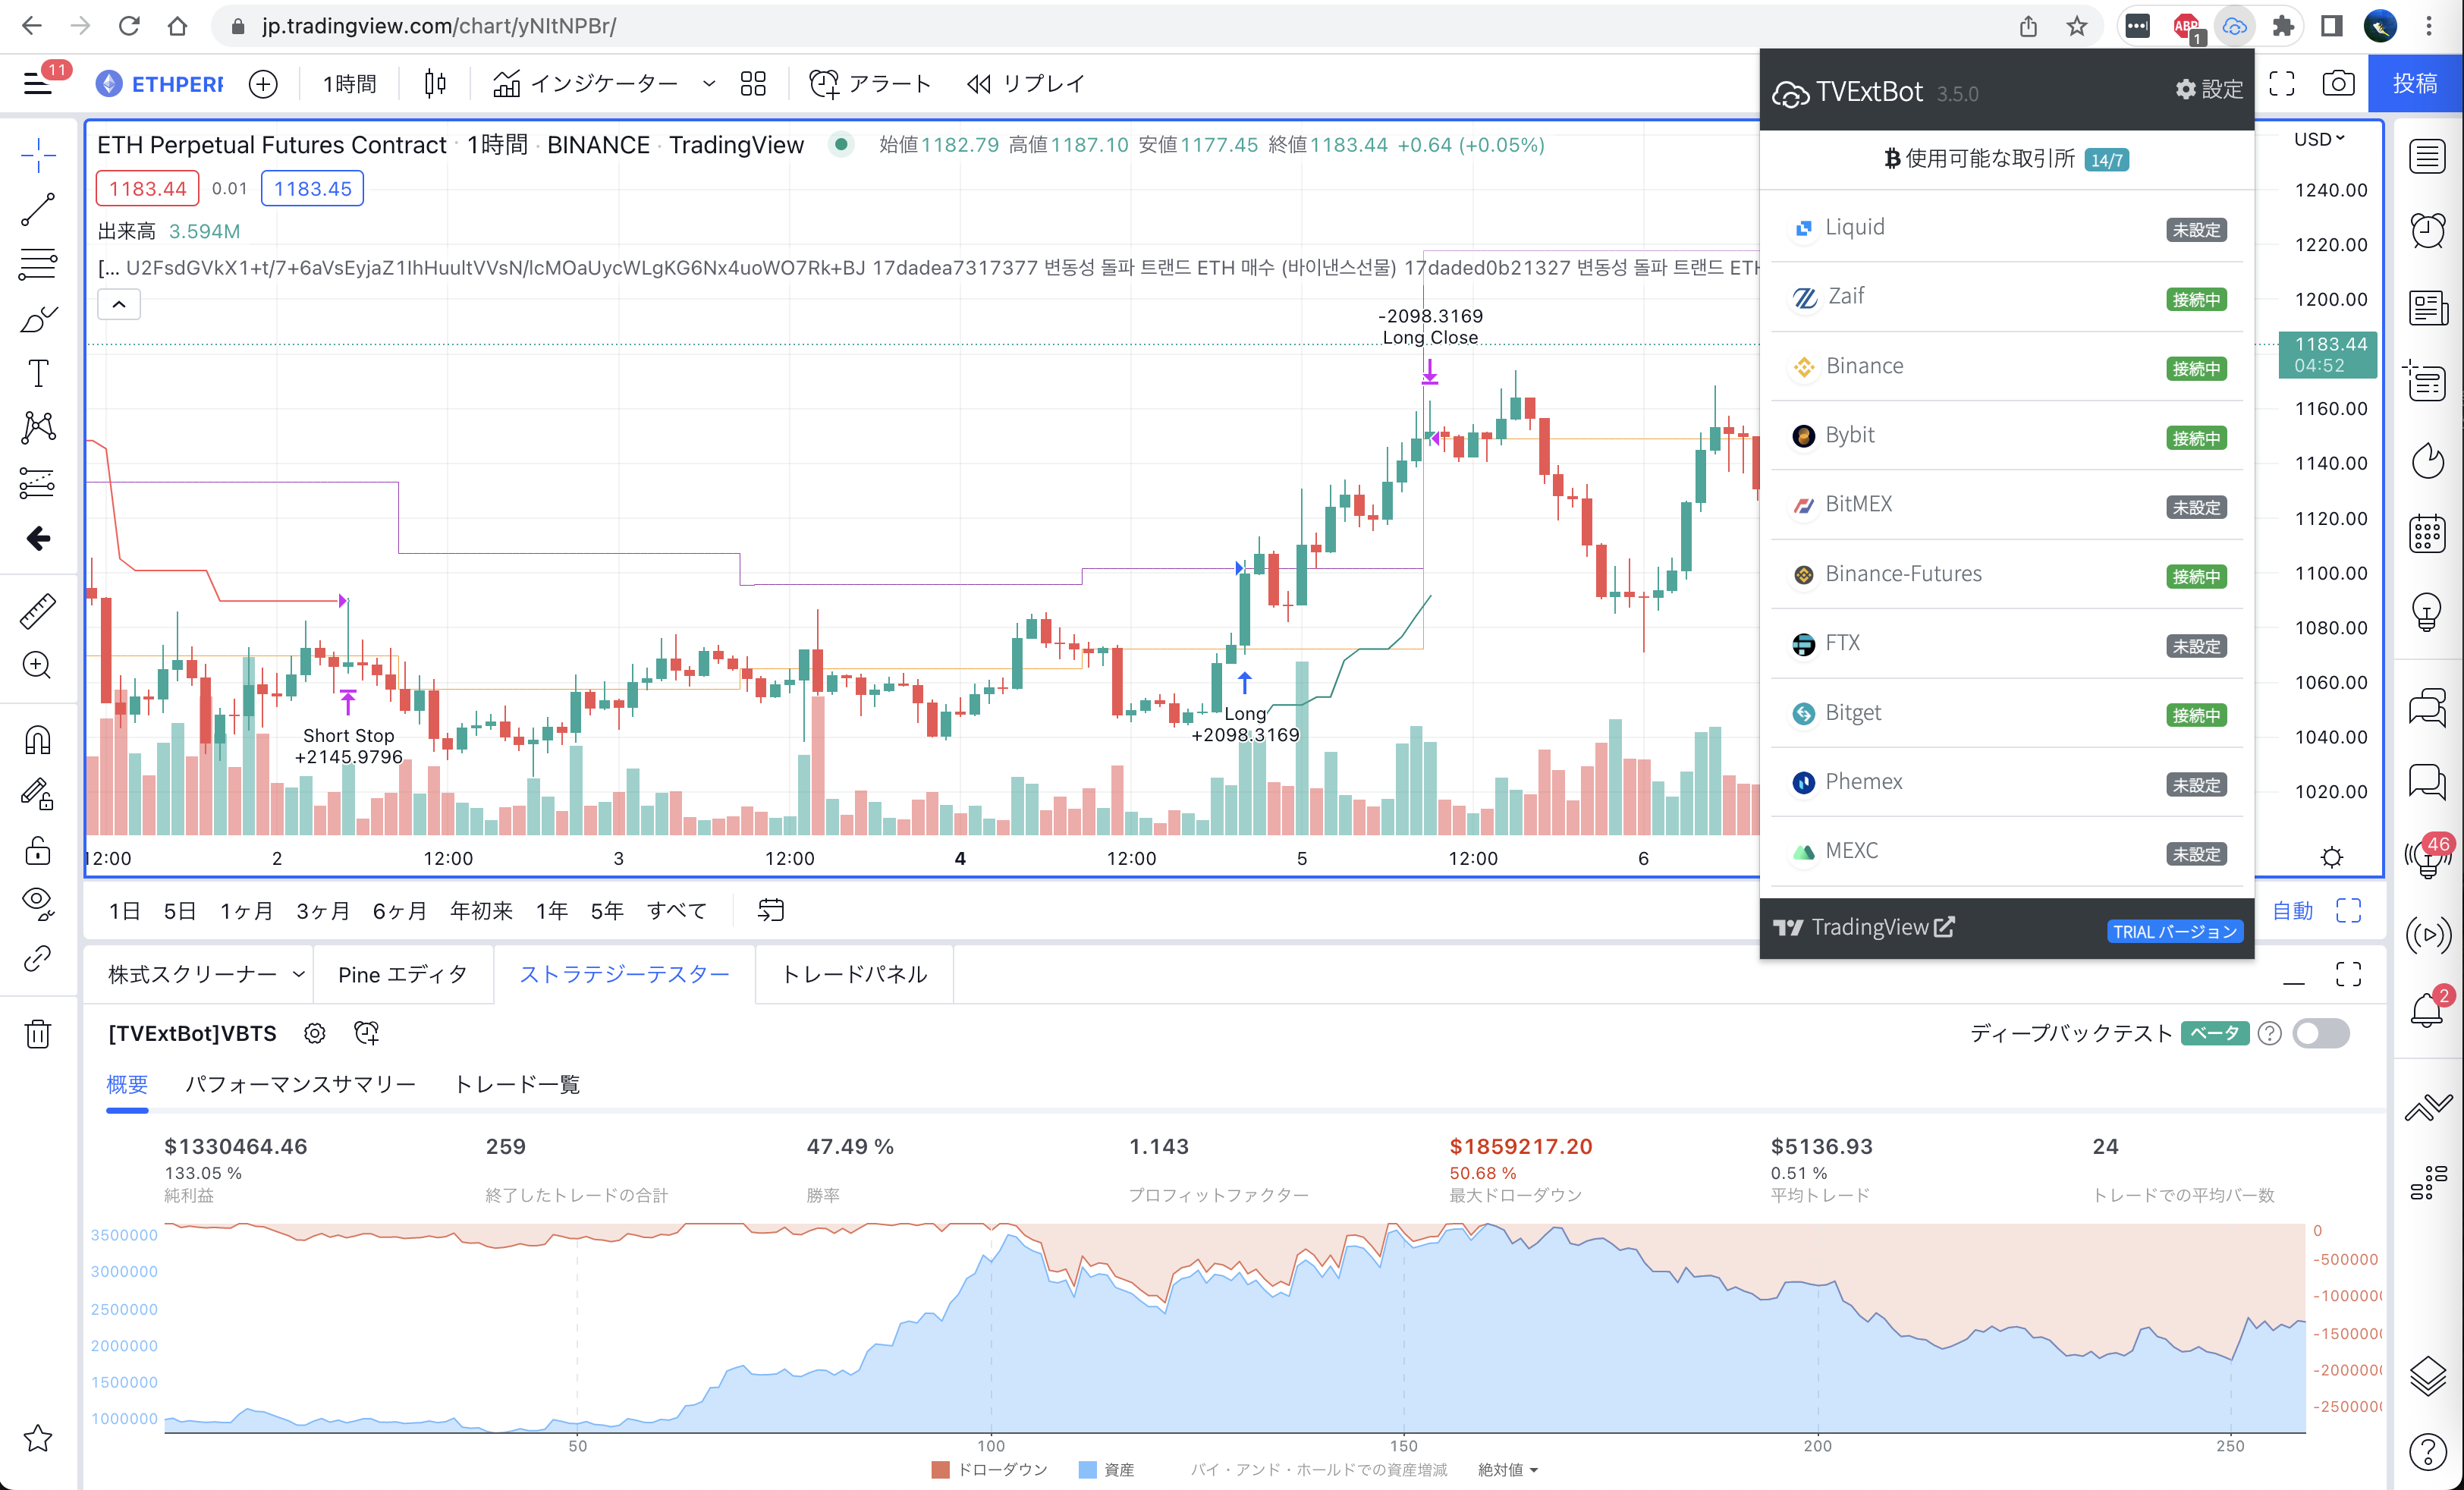
Task: Collapse the indicator legend chevron
Action: click(119, 304)
